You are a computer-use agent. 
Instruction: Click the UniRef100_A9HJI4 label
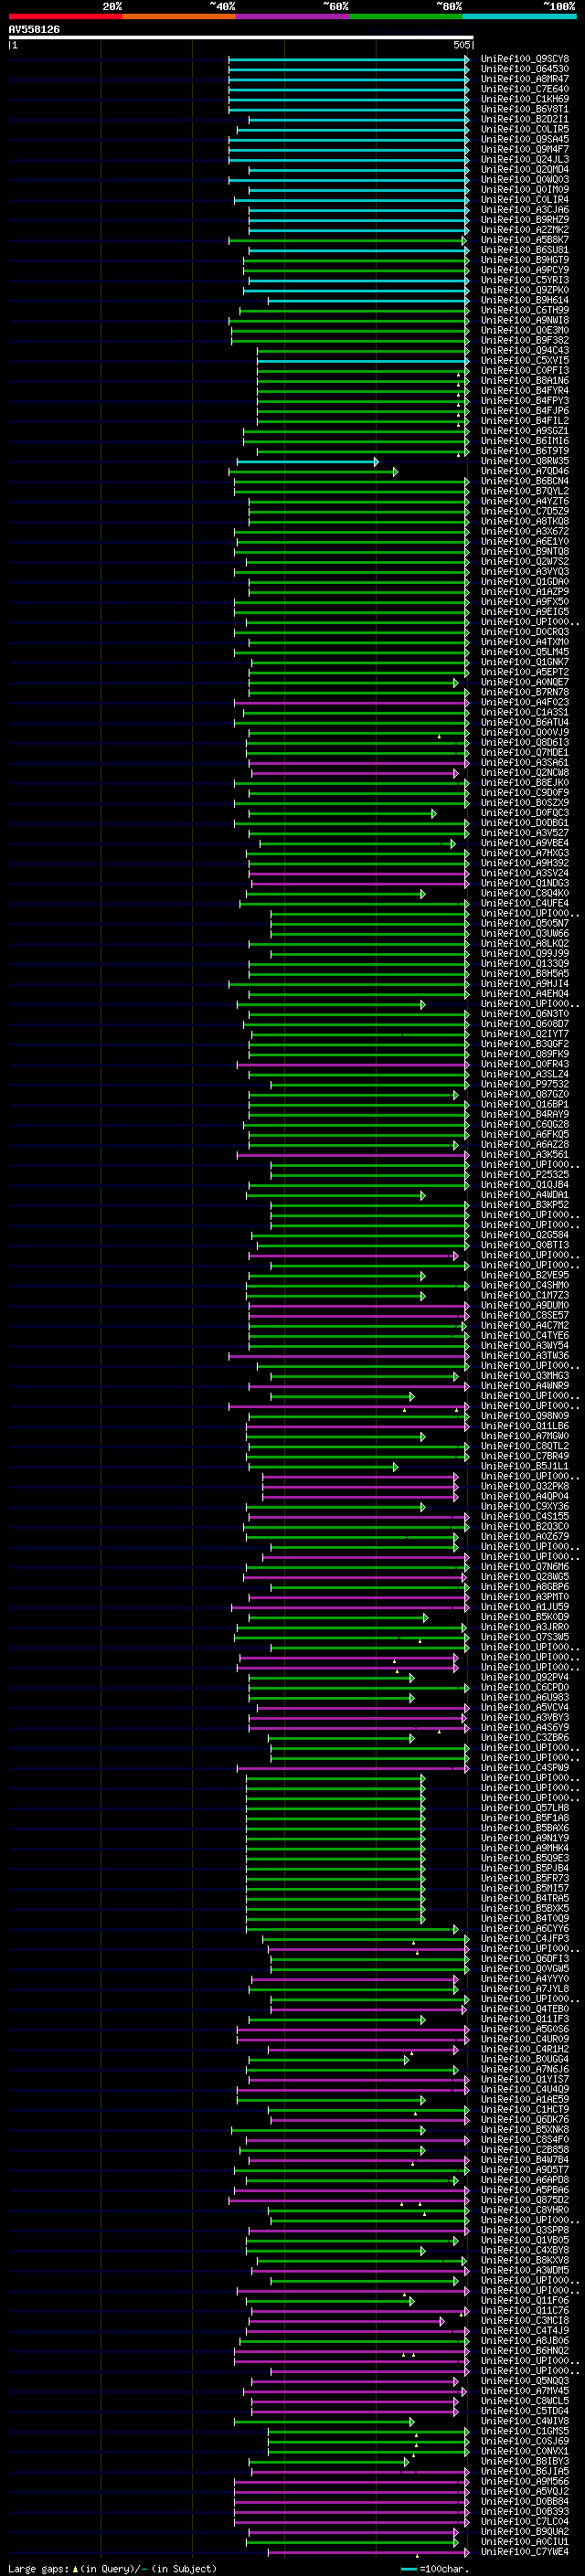[x=524, y=984]
